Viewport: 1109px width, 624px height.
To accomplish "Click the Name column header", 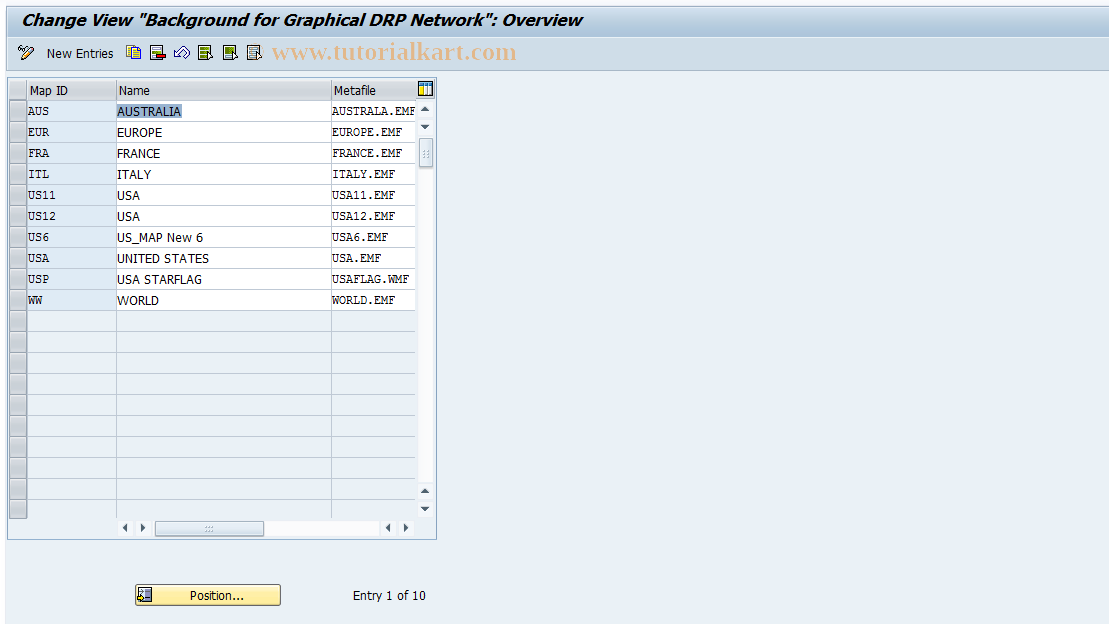I will coord(223,91).
